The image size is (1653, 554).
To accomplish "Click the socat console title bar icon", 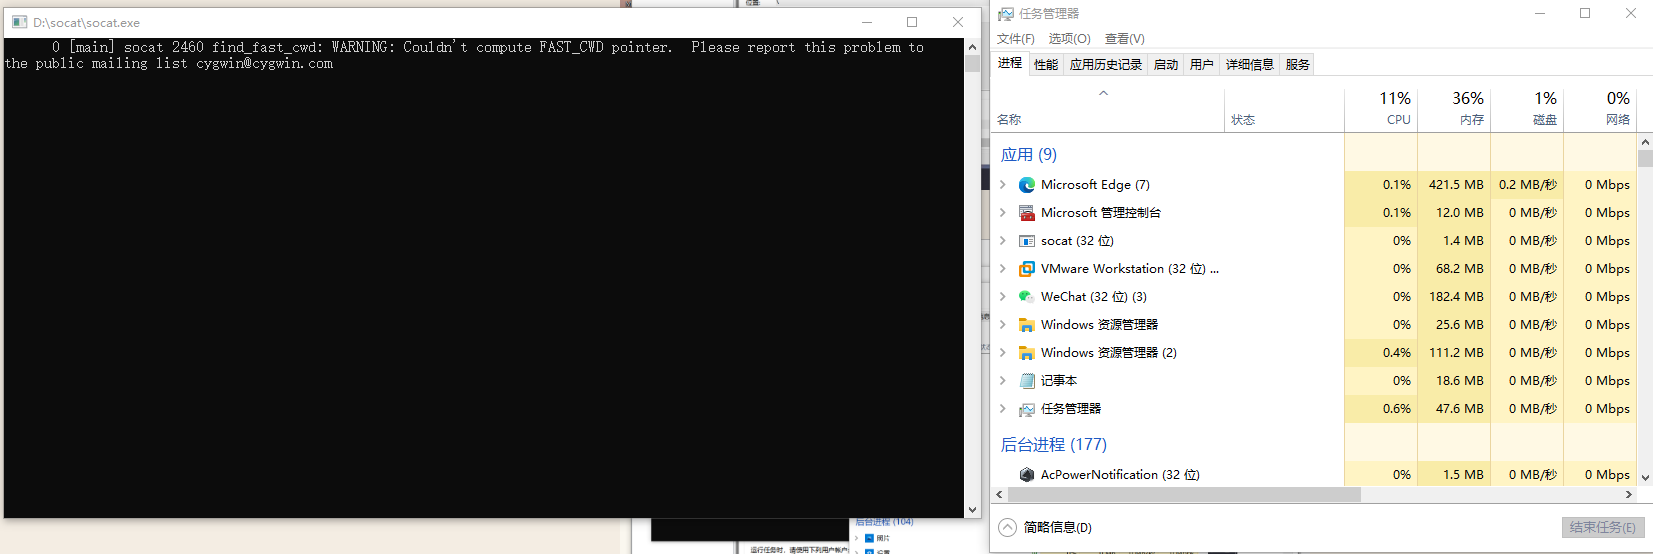I will tap(19, 22).
